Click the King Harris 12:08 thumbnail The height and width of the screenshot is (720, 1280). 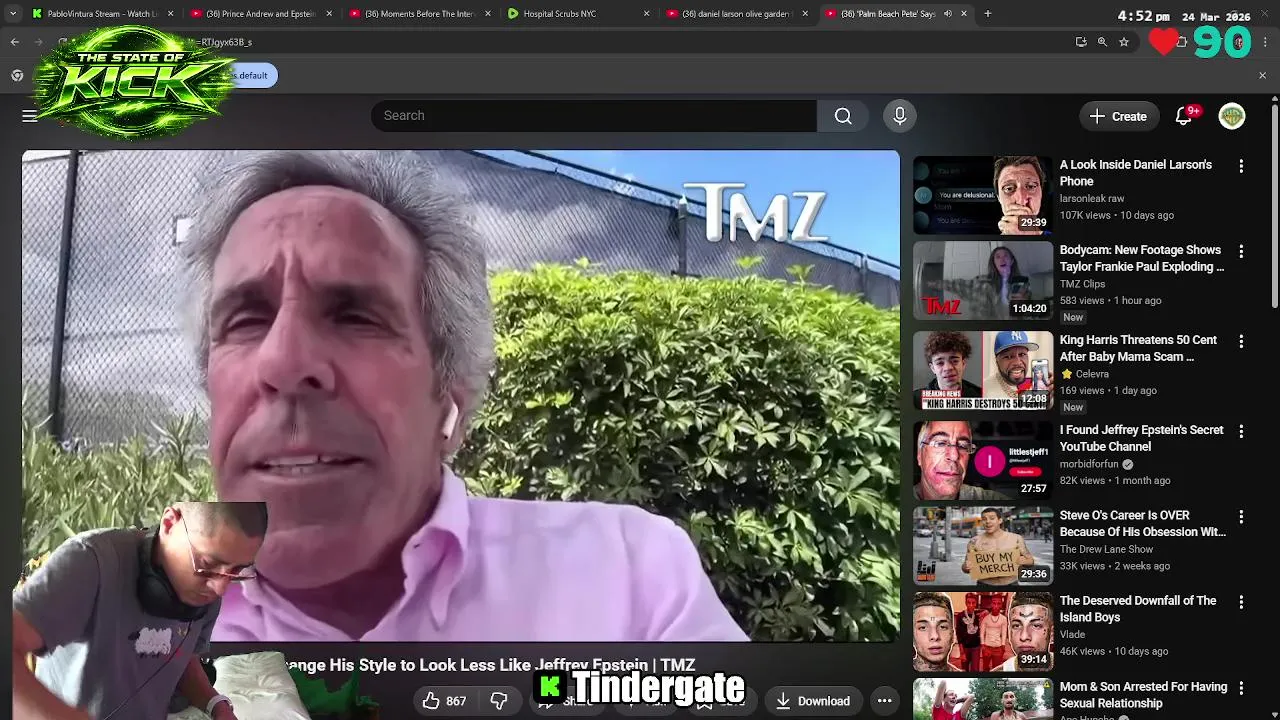coord(983,370)
